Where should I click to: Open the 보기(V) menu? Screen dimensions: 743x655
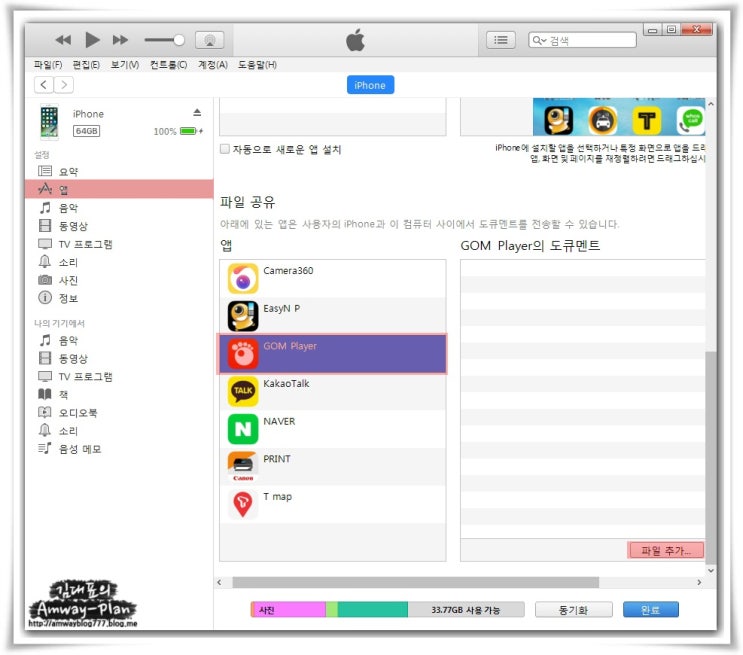pos(125,65)
